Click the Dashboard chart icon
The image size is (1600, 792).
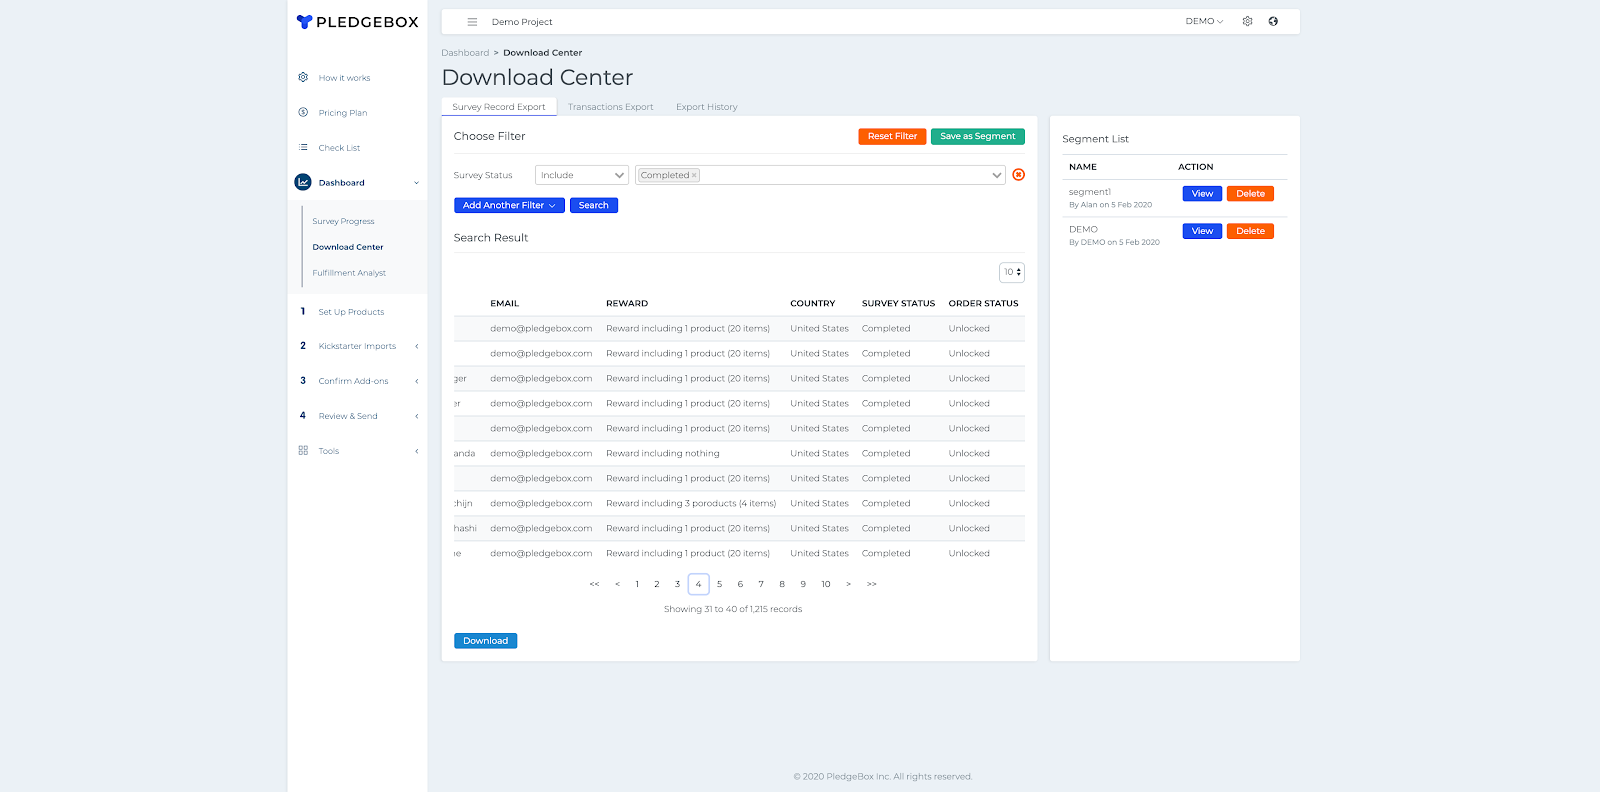[303, 182]
